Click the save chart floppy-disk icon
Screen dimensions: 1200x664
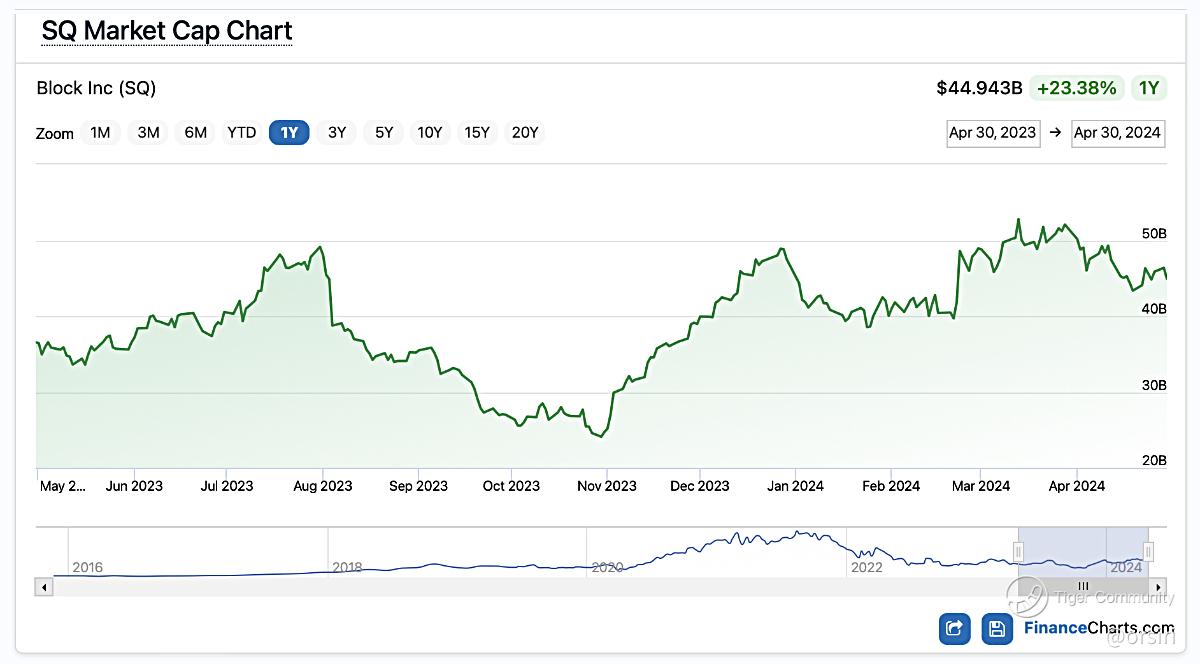coord(997,628)
